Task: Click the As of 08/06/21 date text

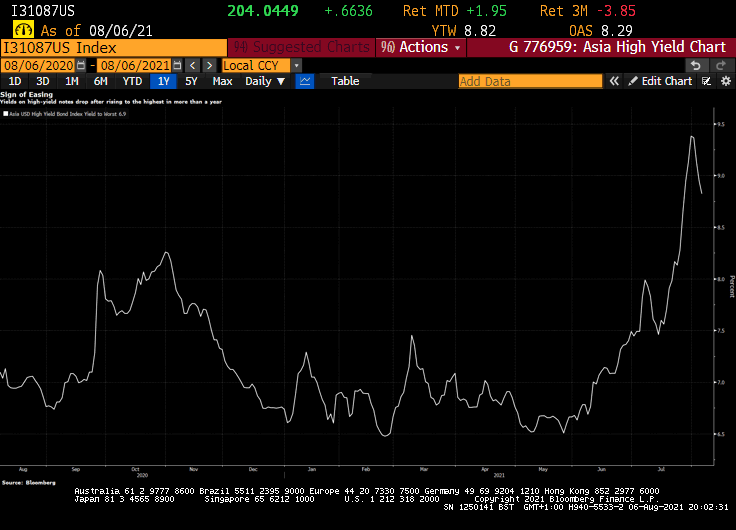Action: (96, 31)
